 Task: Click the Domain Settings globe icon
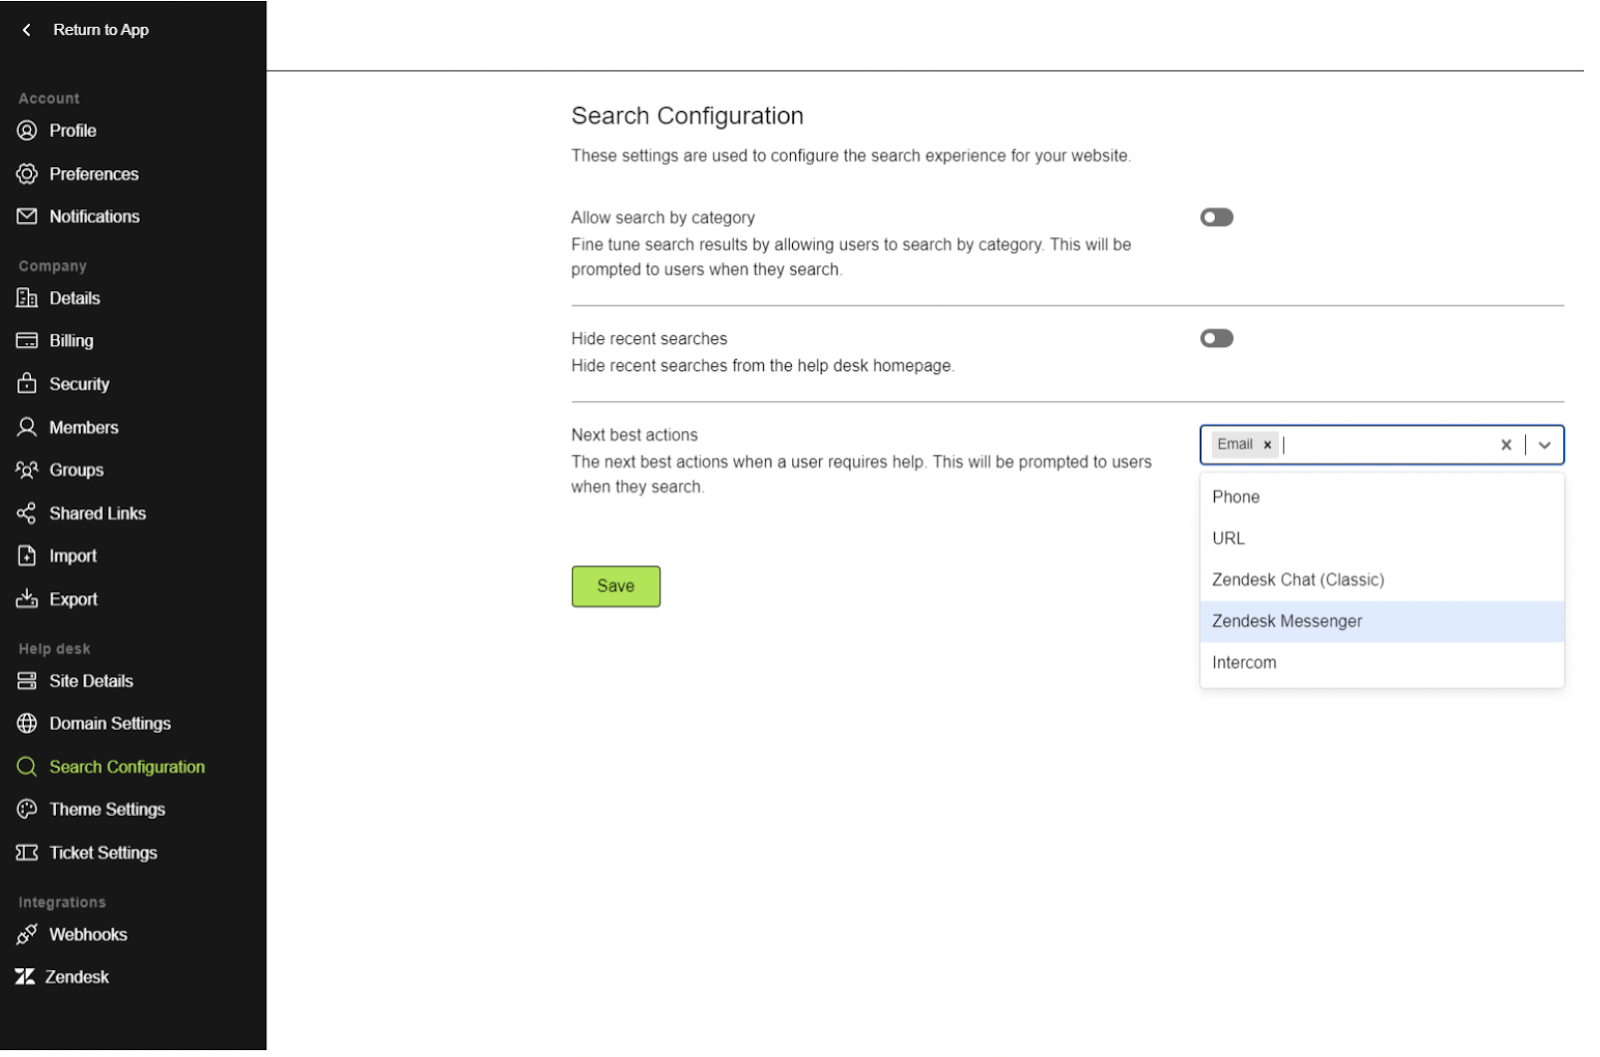point(27,725)
